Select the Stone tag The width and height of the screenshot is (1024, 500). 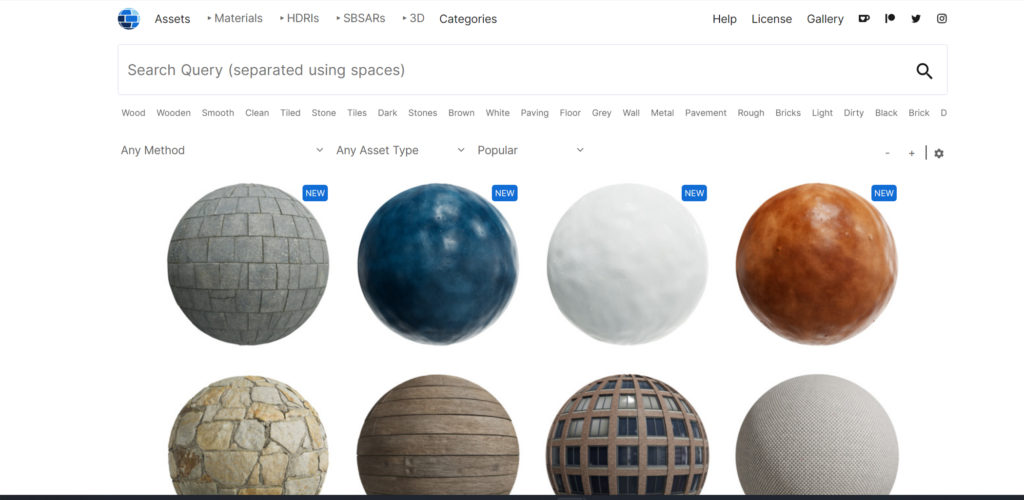(x=324, y=113)
